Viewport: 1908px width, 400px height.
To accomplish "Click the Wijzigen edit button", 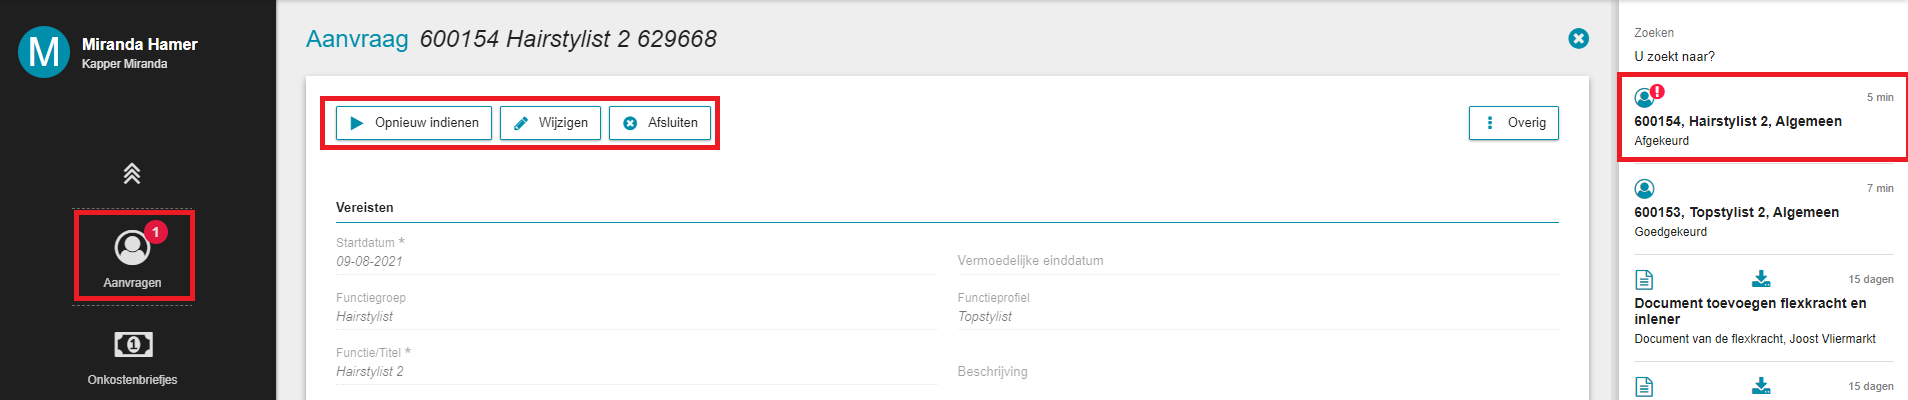I will tap(550, 123).
